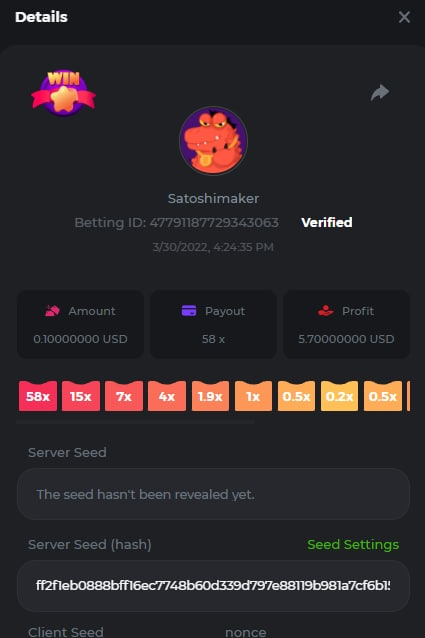Select the 58x multiplier chip
The image size is (425, 638).
(x=38, y=396)
